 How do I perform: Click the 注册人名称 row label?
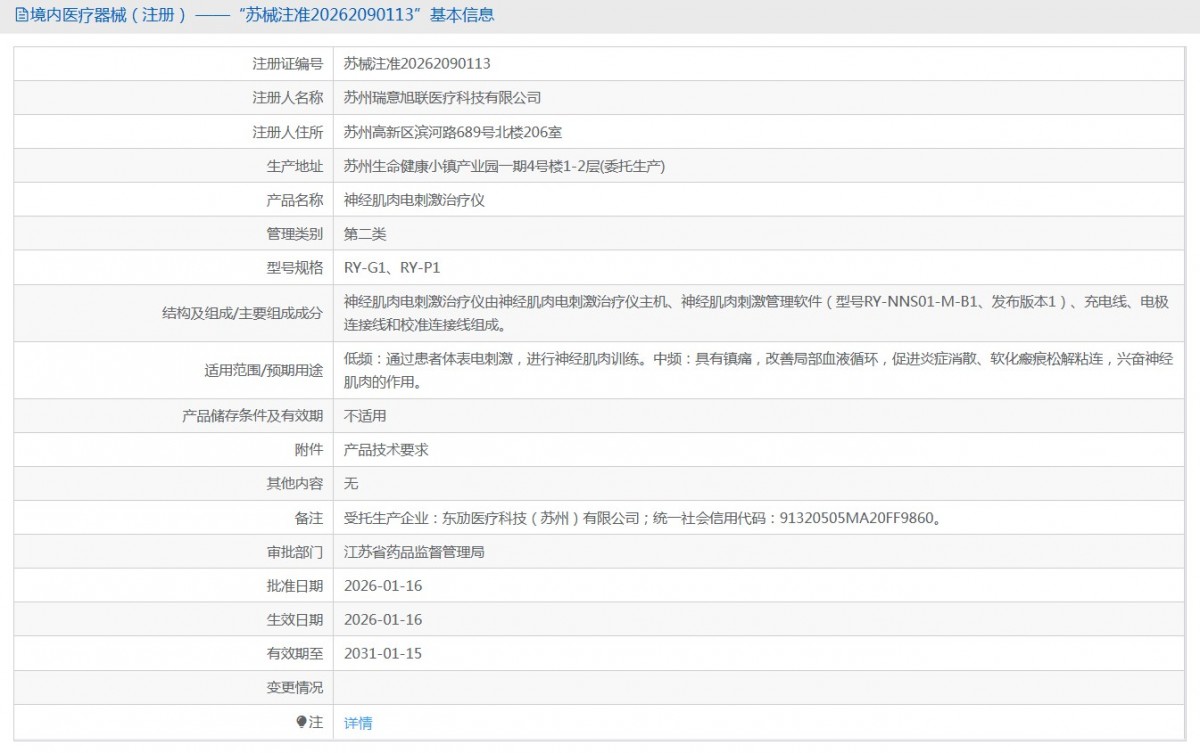[288, 97]
